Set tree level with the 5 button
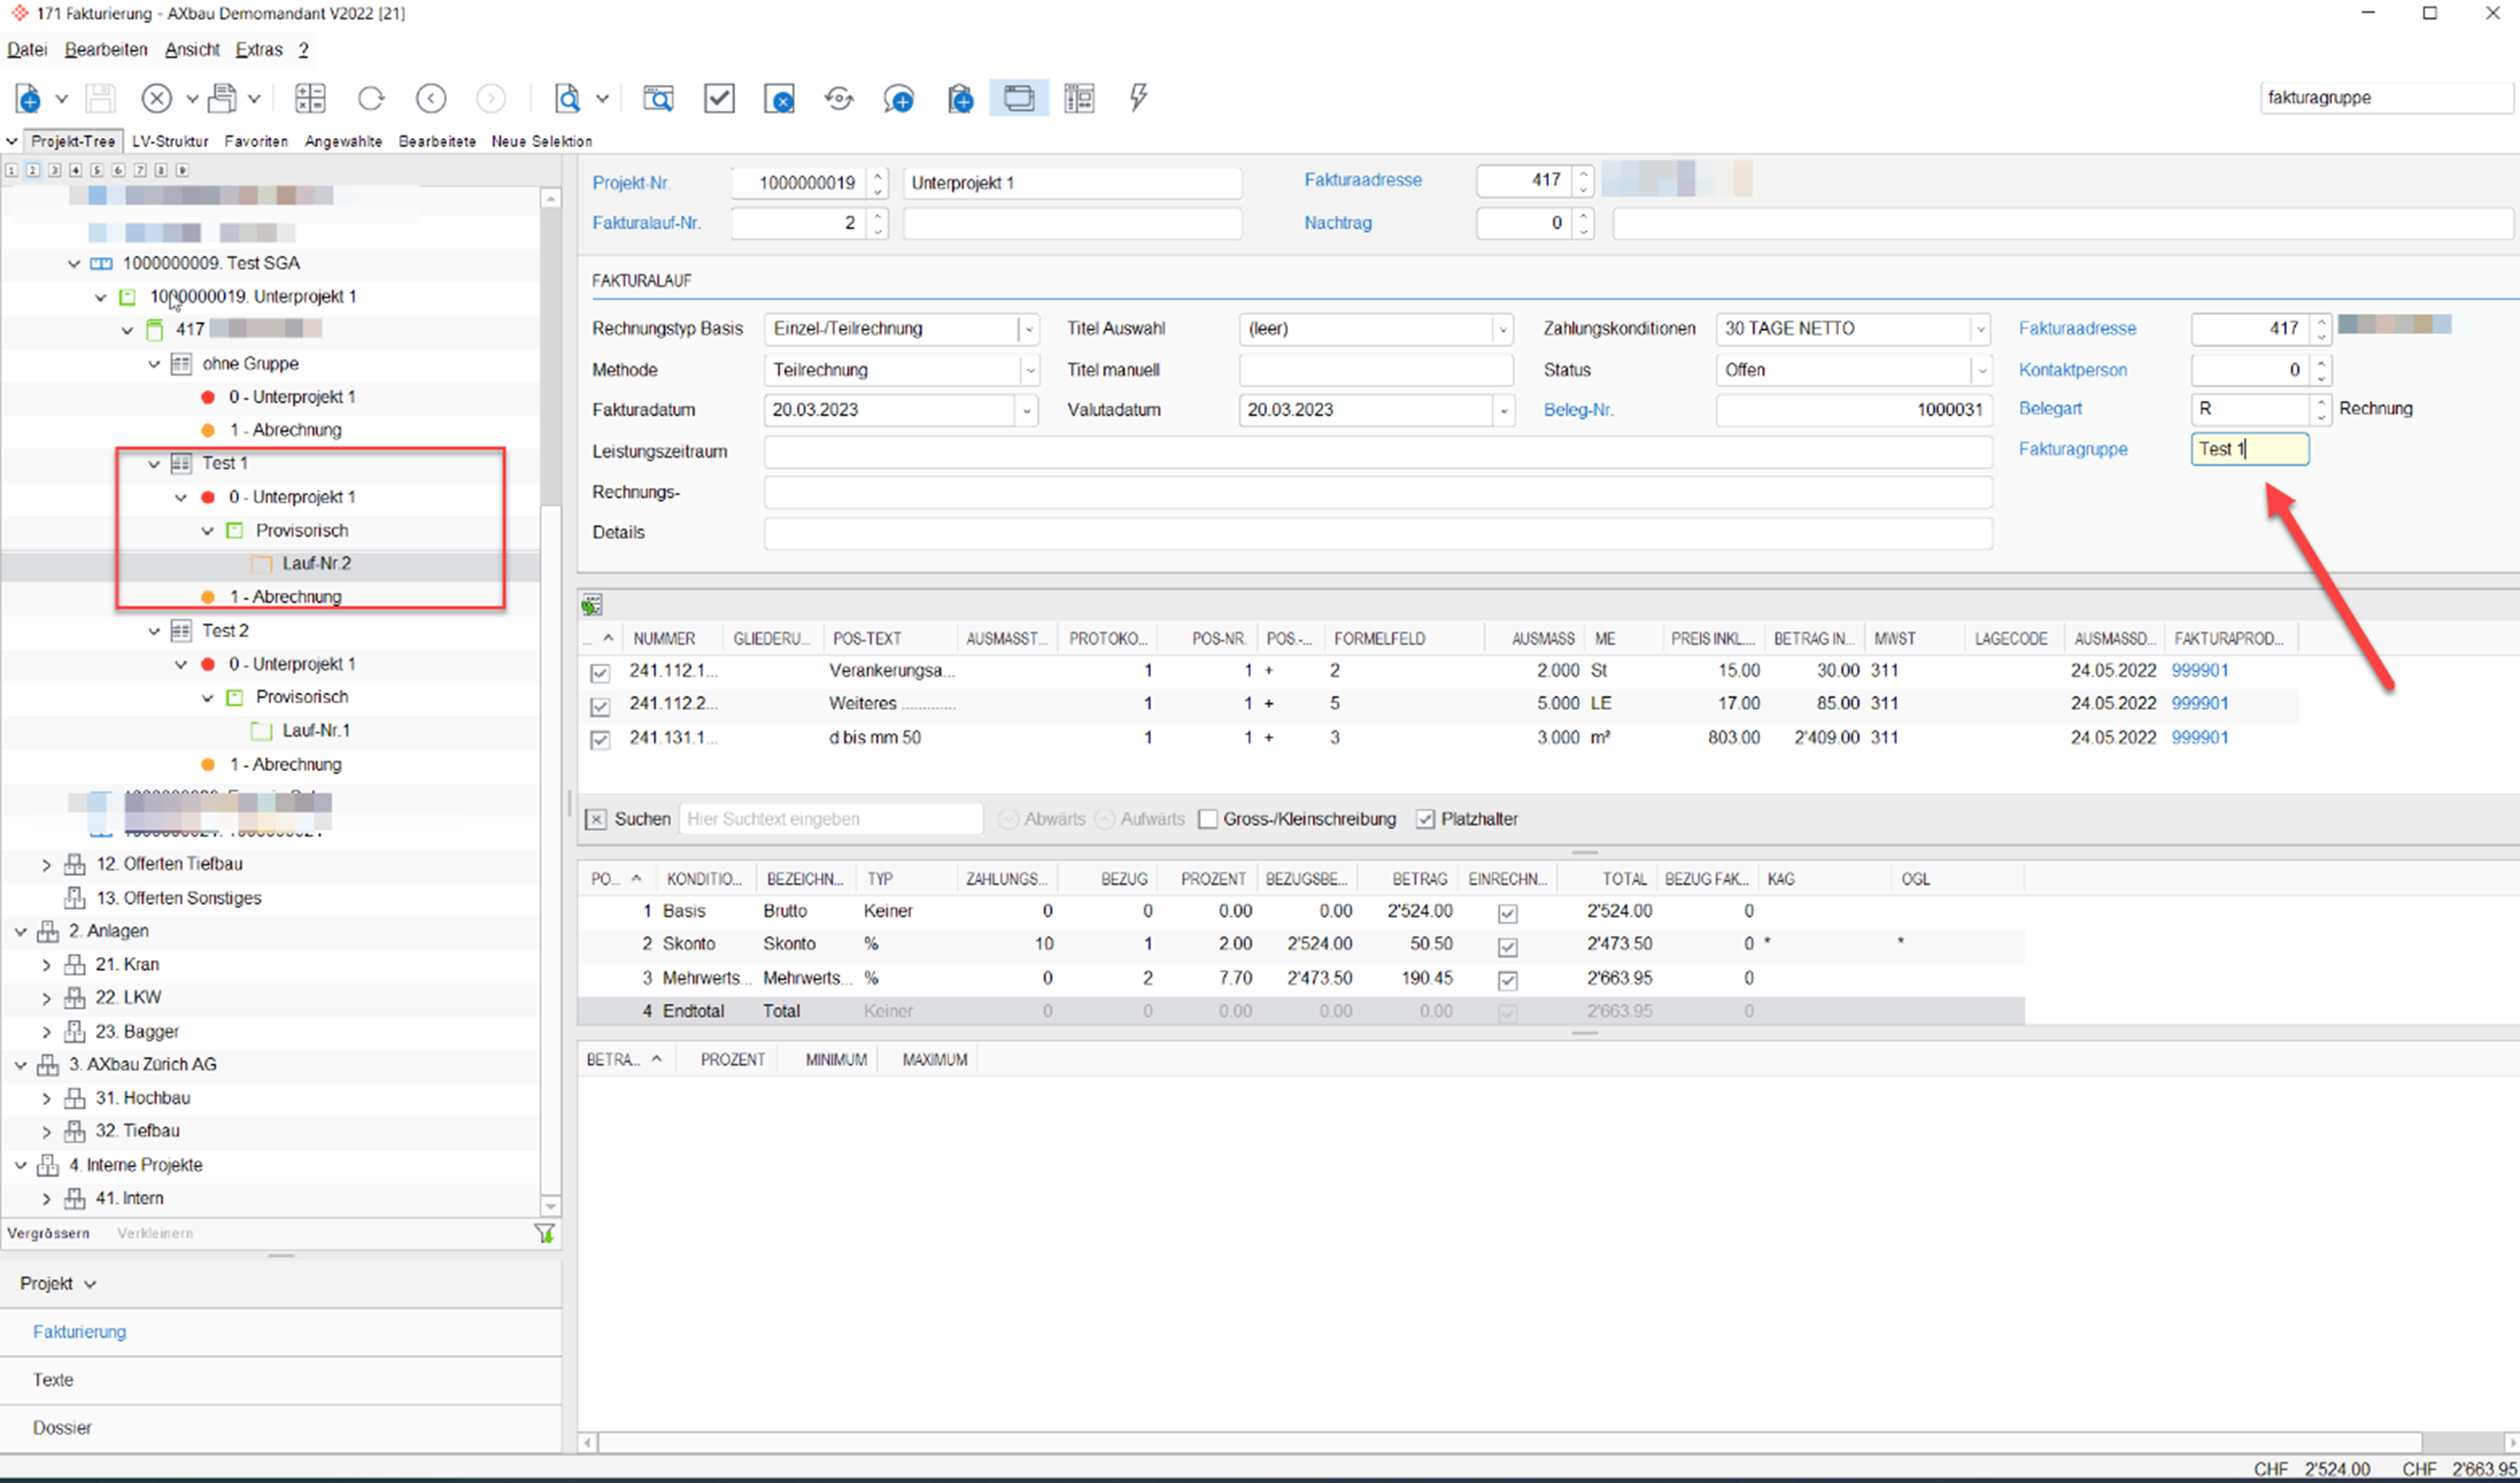 [x=97, y=170]
